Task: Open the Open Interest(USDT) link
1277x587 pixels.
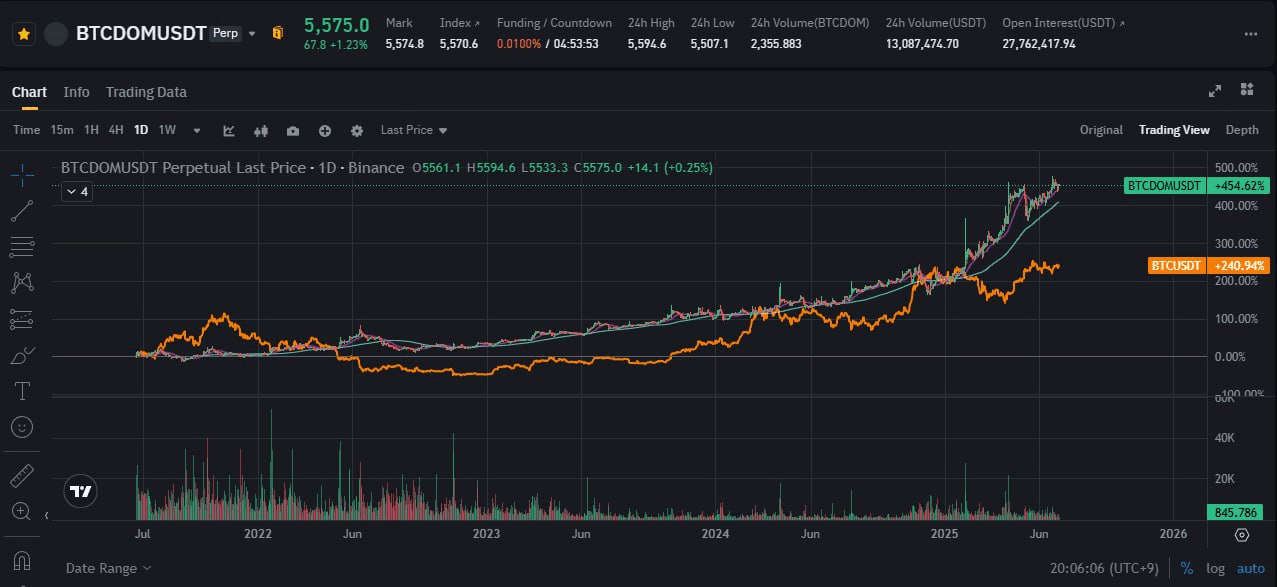Action: point(1063,23)
